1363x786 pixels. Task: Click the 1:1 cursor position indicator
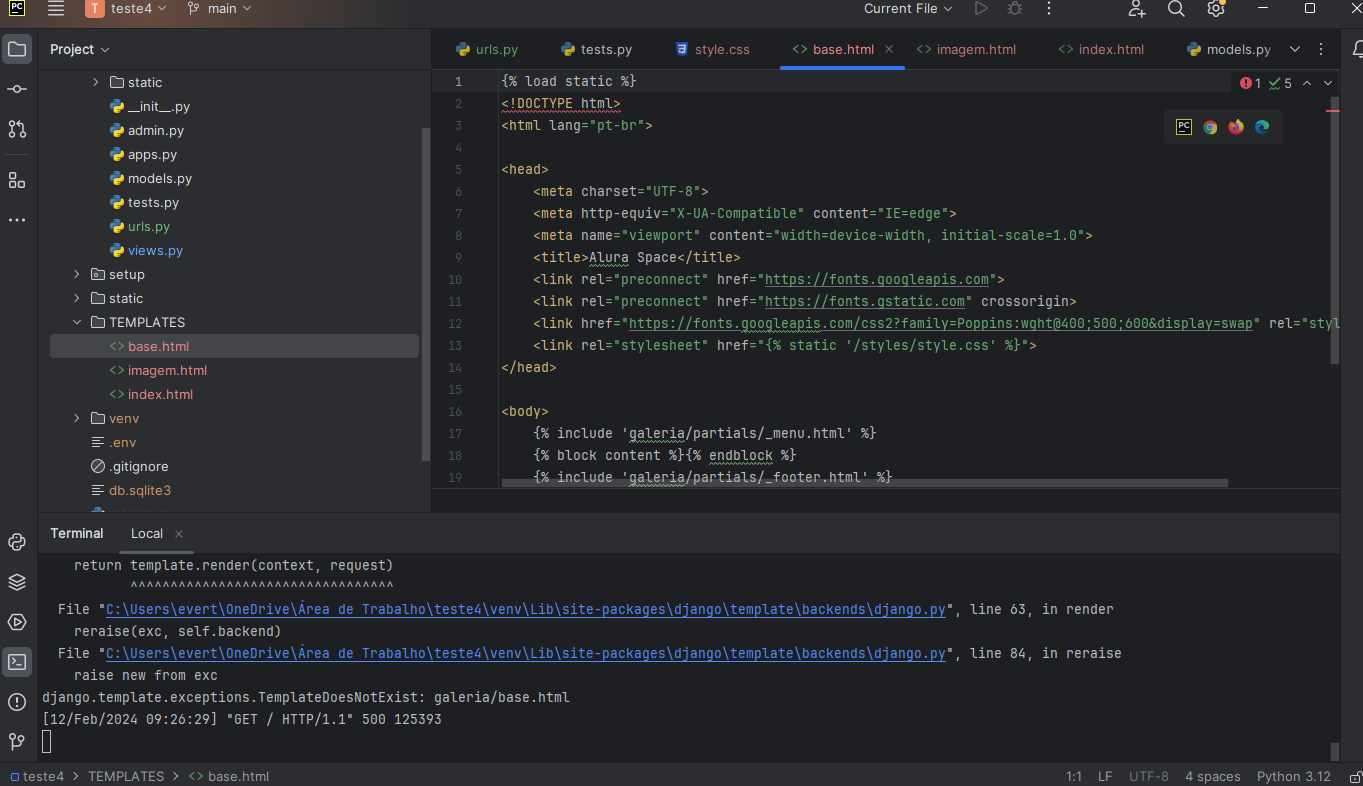1074,776
